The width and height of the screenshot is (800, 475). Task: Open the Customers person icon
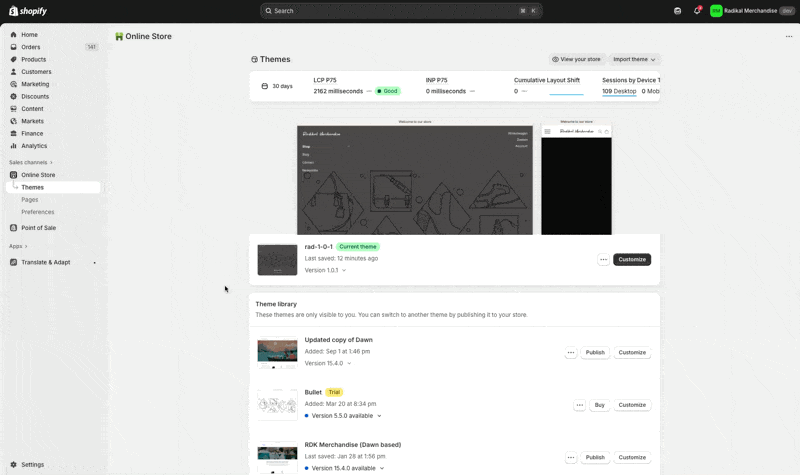click(x=13, y=71)
